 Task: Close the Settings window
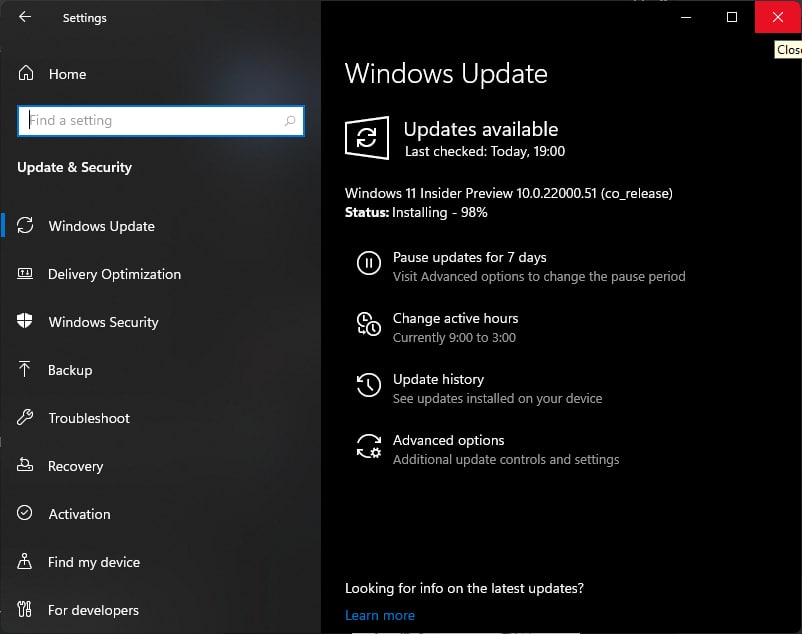pos(778,17)
